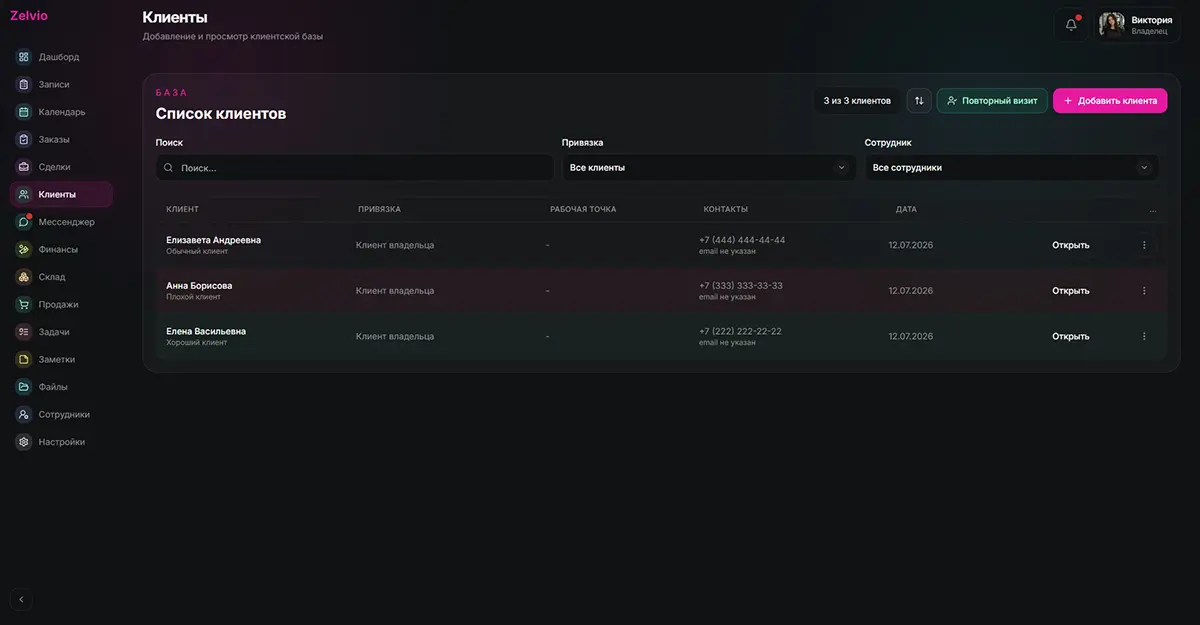1200x625 pixels.
Task: Navigate to Мессенджер
Action: click(x=61, y=222)
